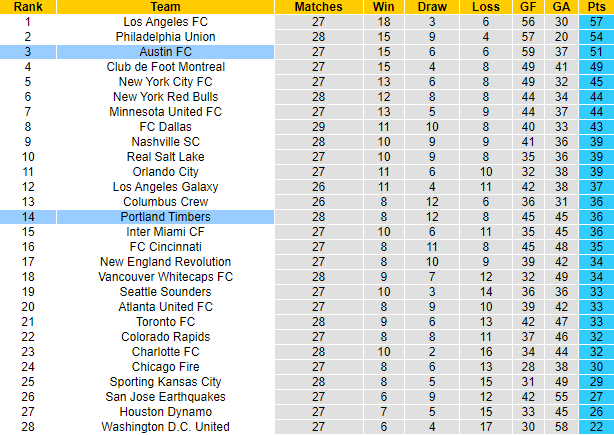Click the Pts cell for Los Angeles FC
The height and width of the screenshot is (435, 614).
pyautogui.click(x=596, y=21)
